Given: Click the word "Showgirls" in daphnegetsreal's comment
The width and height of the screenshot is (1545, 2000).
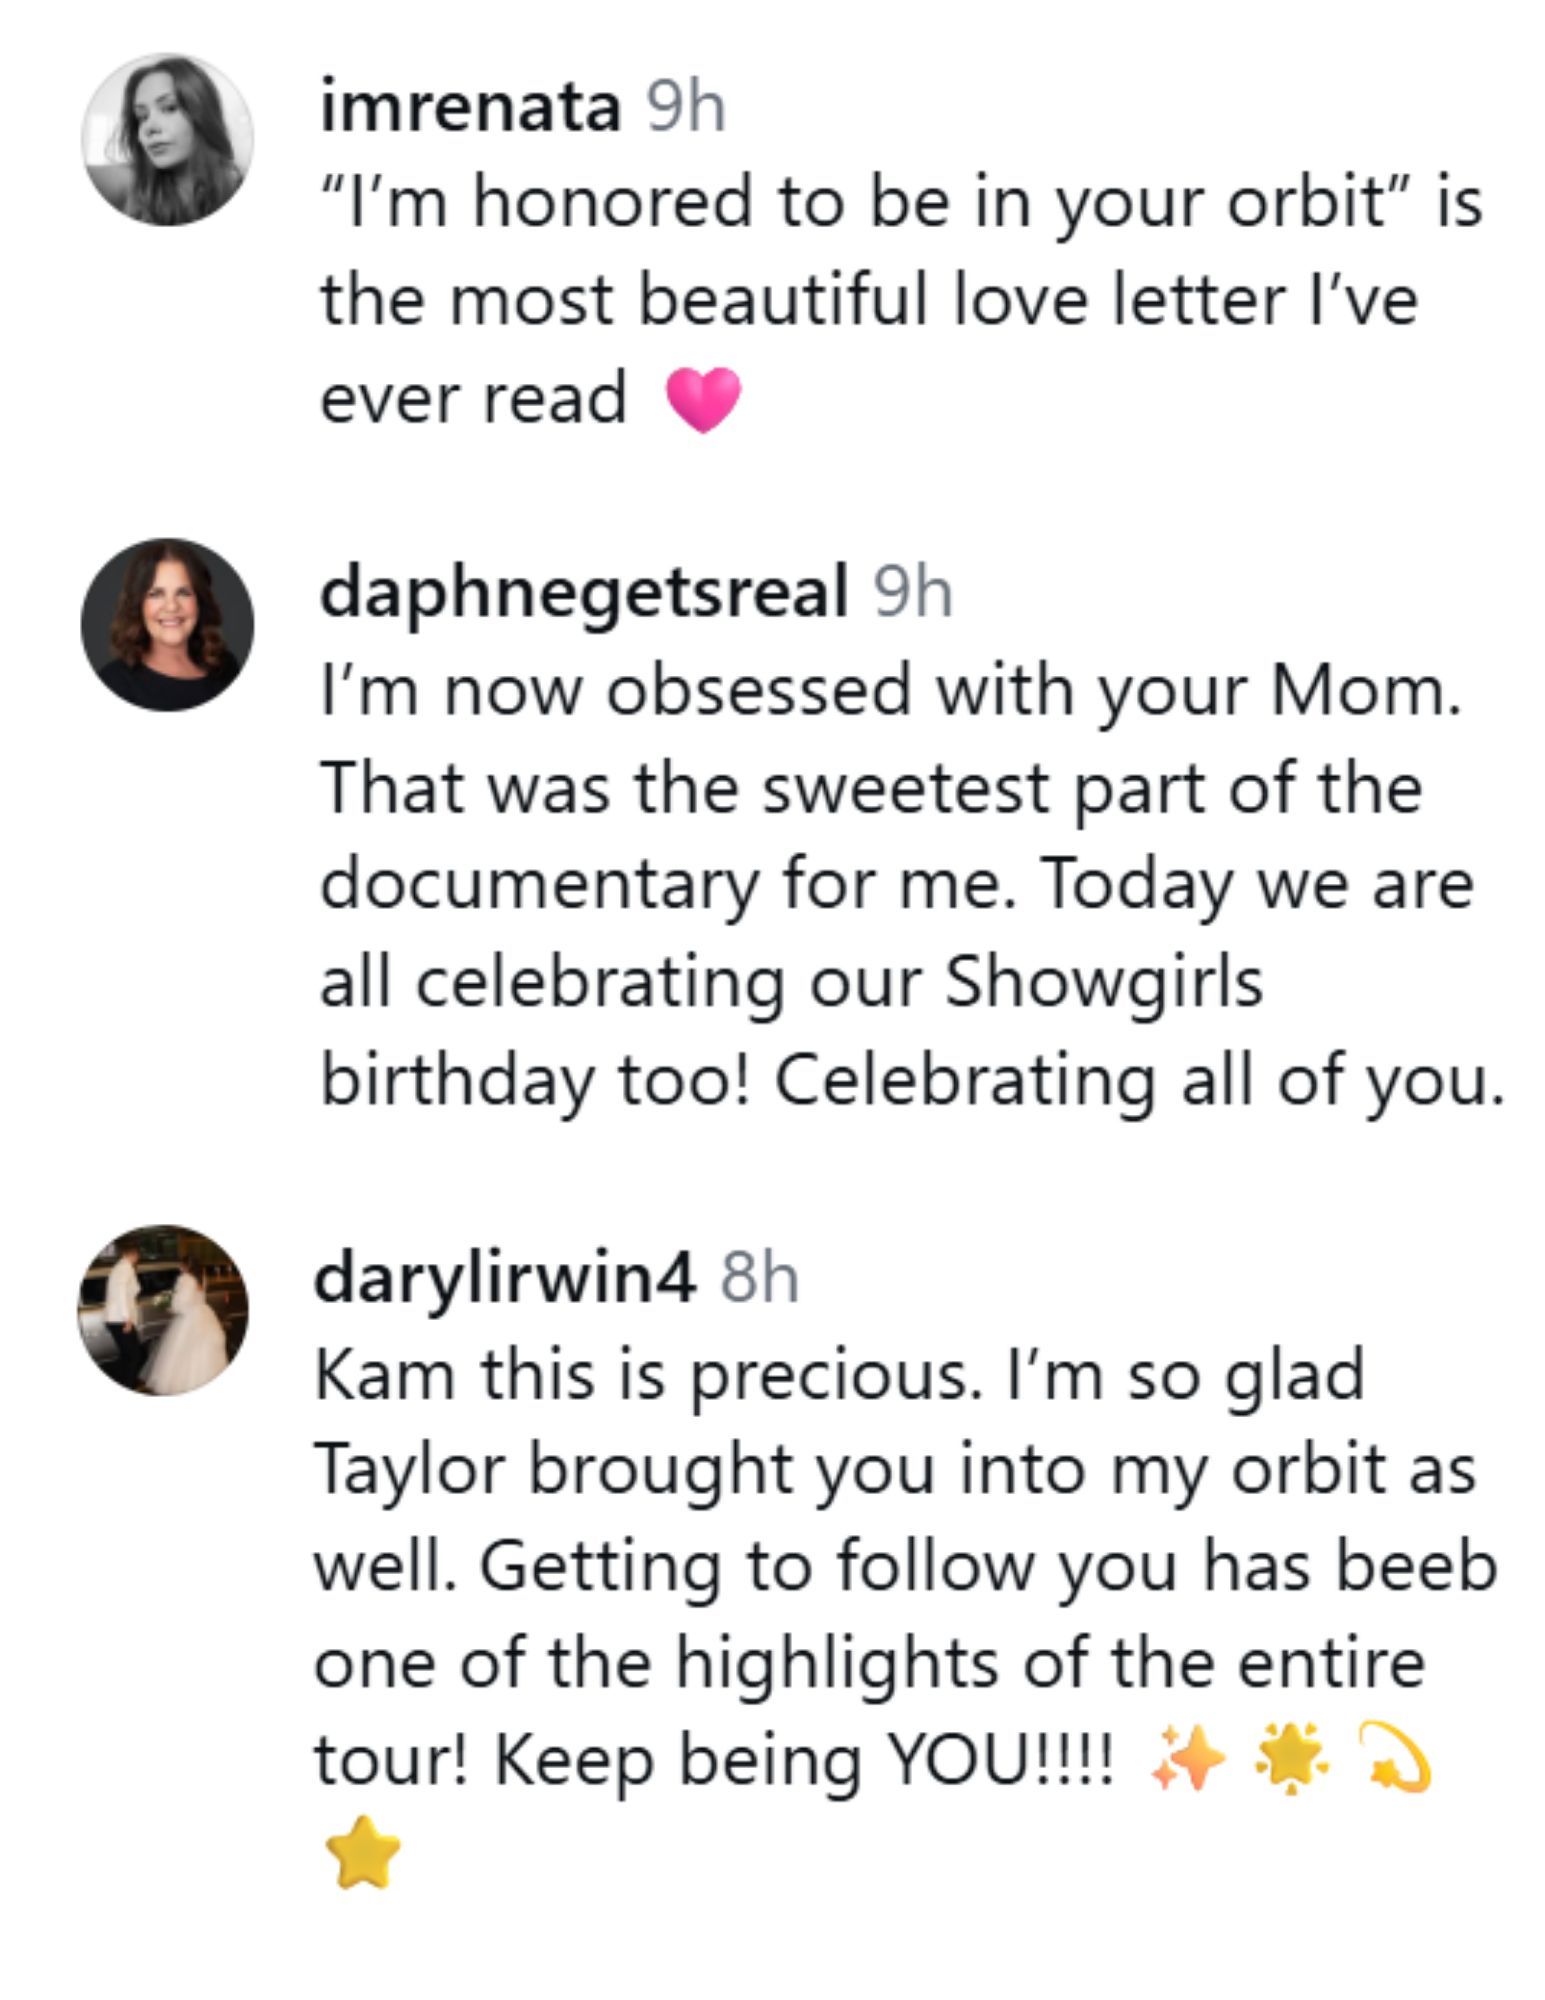Looking at the screenshot, I should pyautogui.click(x=1104, y=982).
